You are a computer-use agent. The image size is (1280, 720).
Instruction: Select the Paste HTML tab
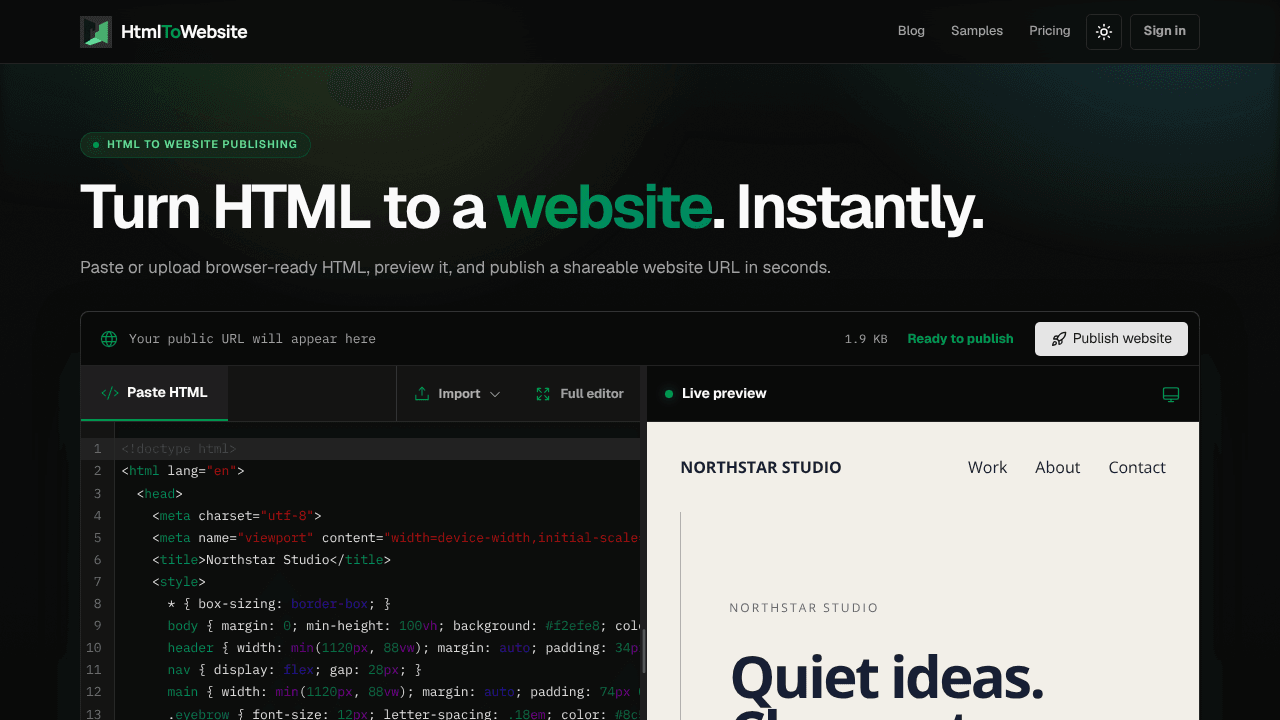[x=154, y=393]
